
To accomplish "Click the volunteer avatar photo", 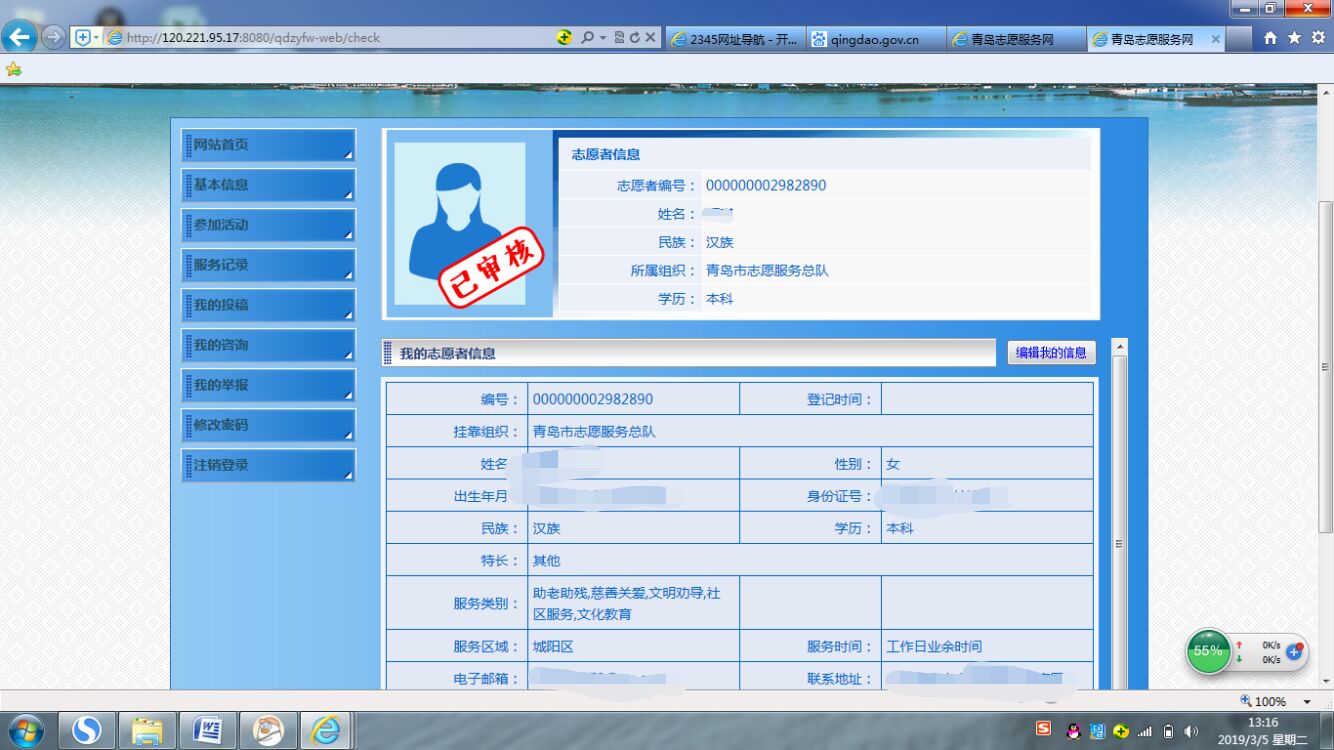I will pos(460,224).
